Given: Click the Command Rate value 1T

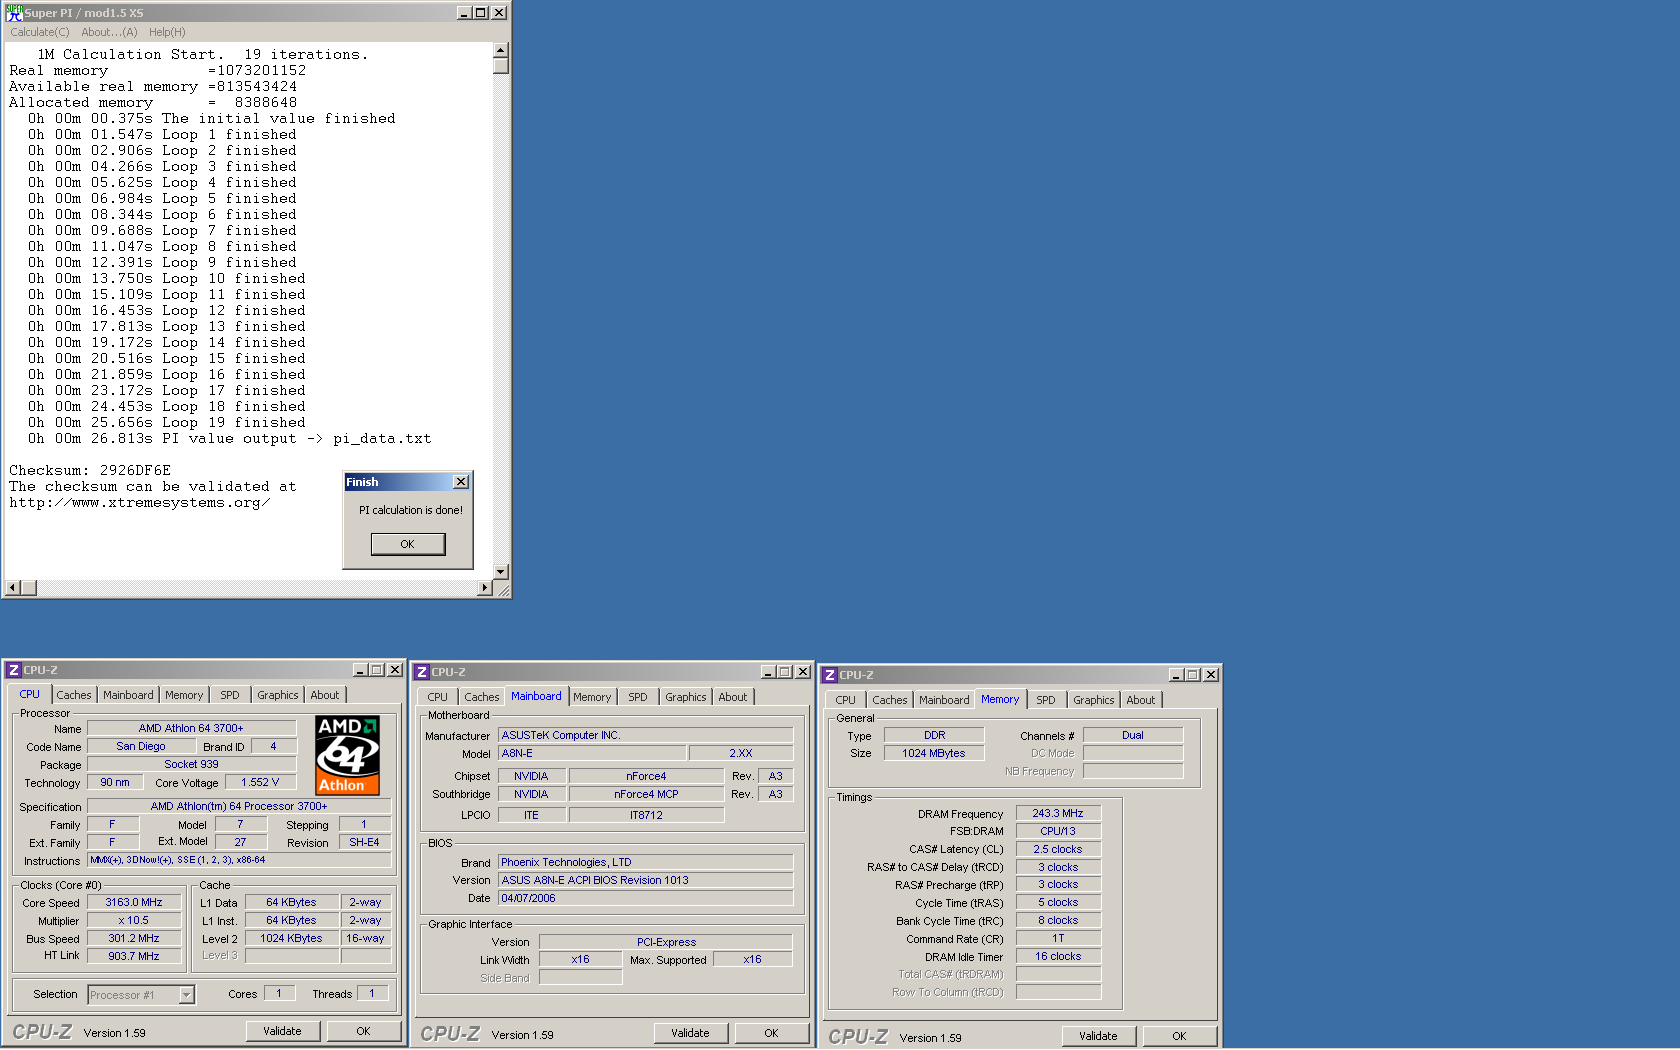Looking at the screenshot, I should tap(1058, 938).
